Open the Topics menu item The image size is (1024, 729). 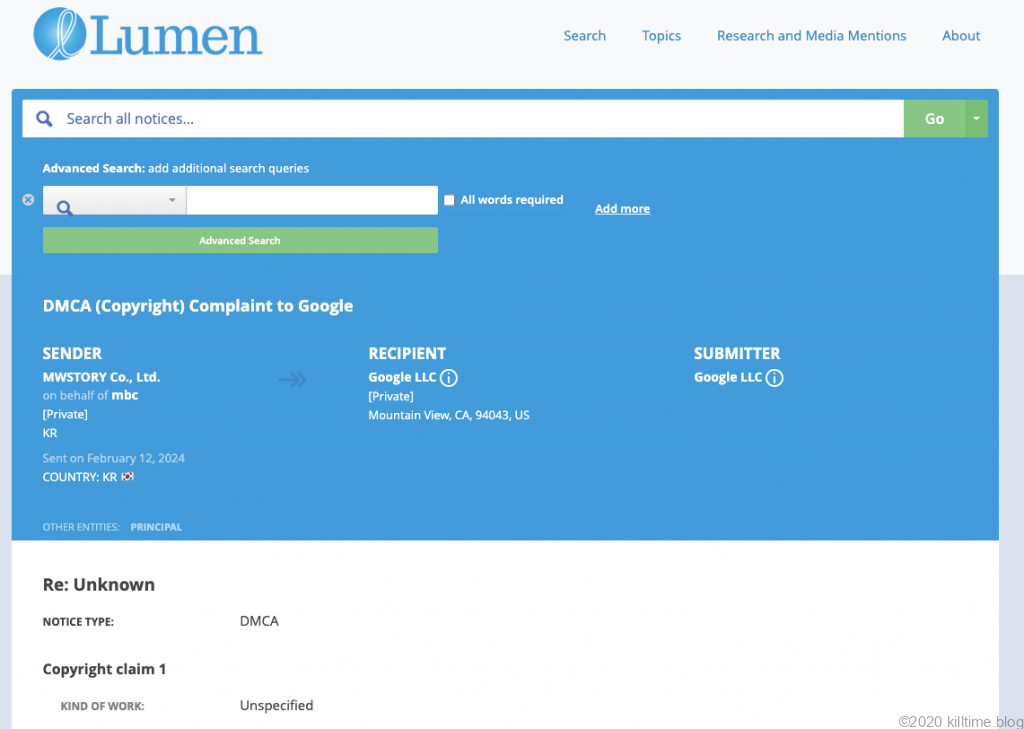click(x=661, y=36)
